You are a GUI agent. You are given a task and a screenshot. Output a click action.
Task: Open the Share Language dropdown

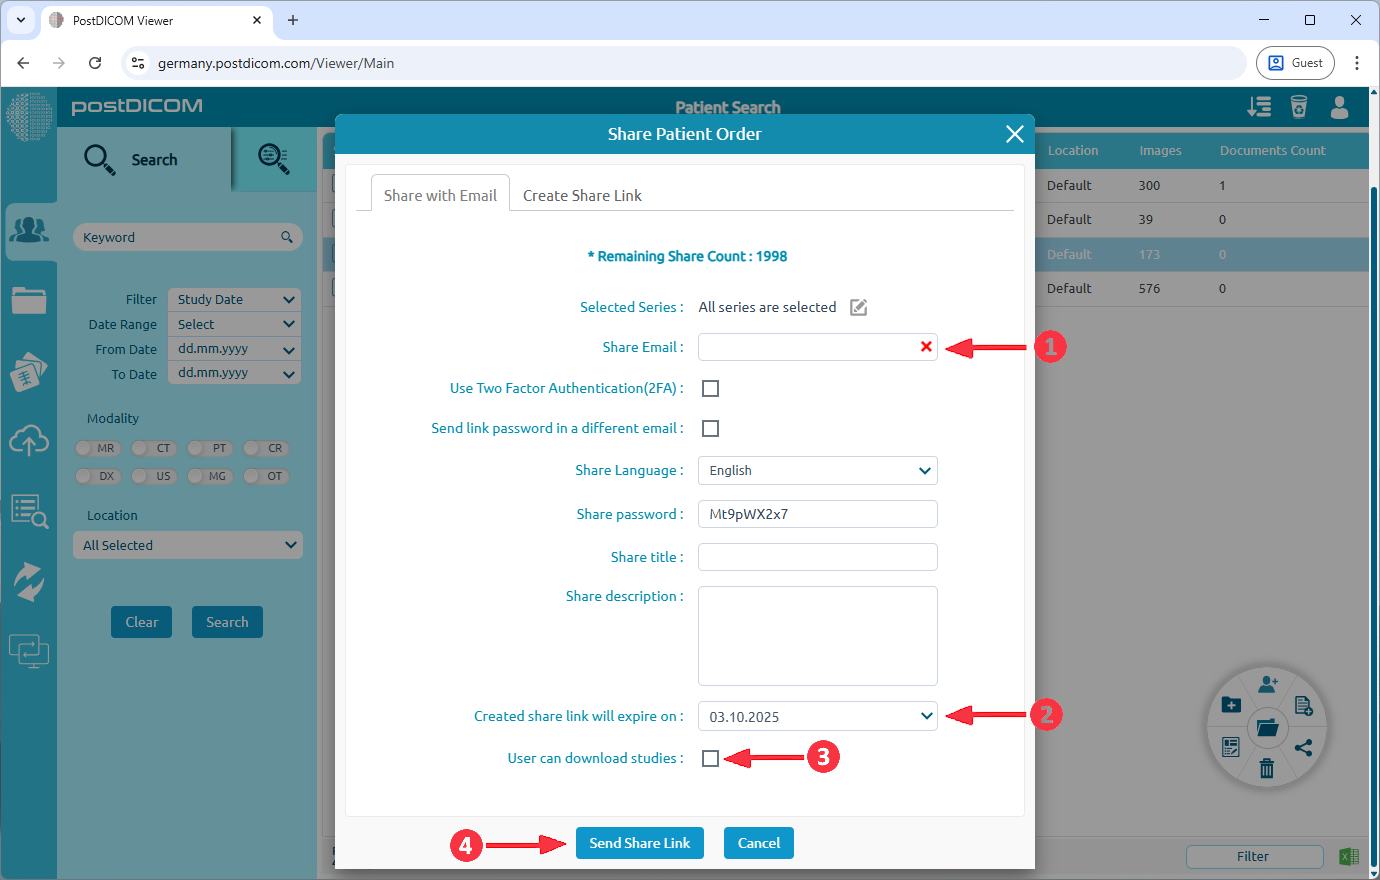pos(817,470)
